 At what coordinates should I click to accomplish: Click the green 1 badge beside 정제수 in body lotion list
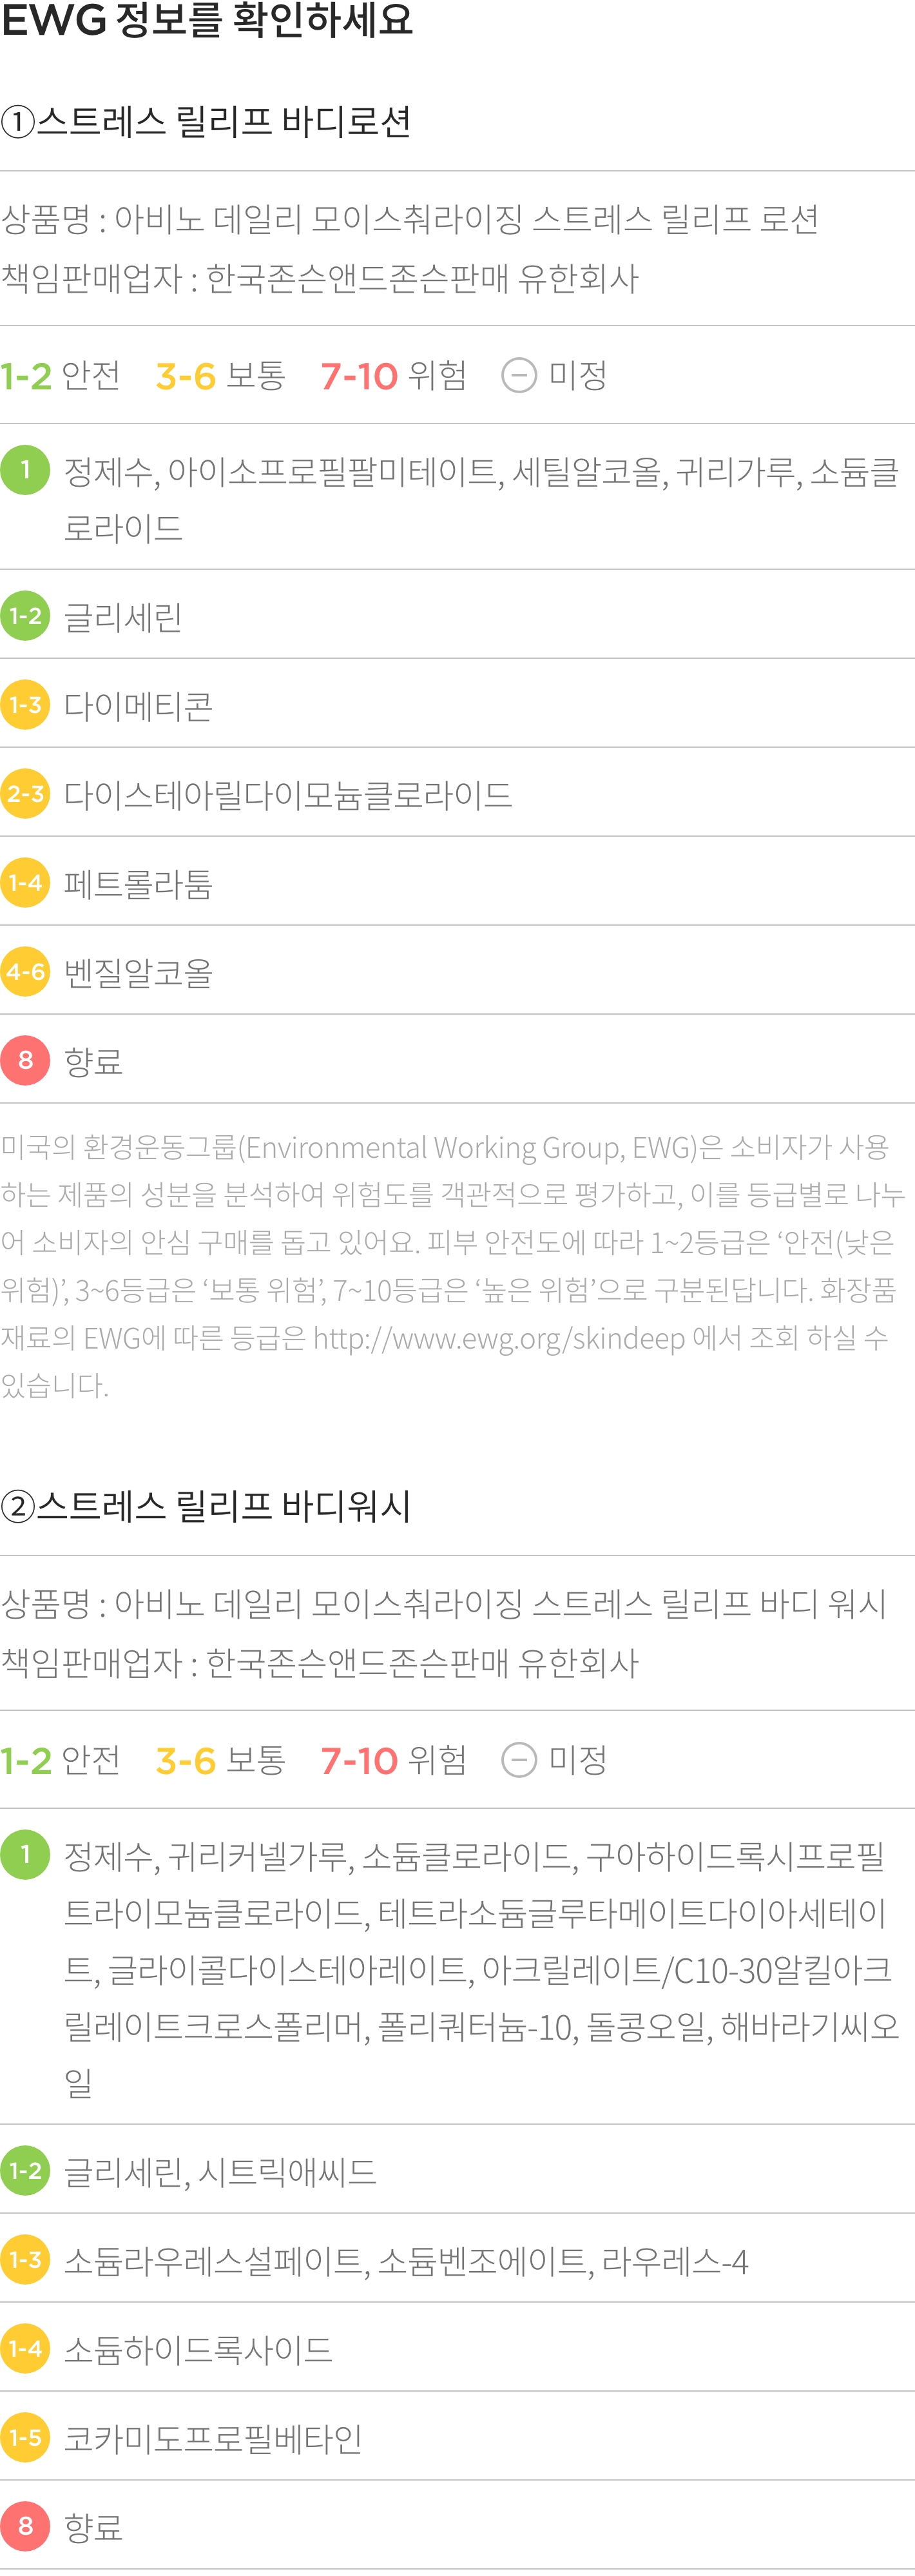[25, 470]
